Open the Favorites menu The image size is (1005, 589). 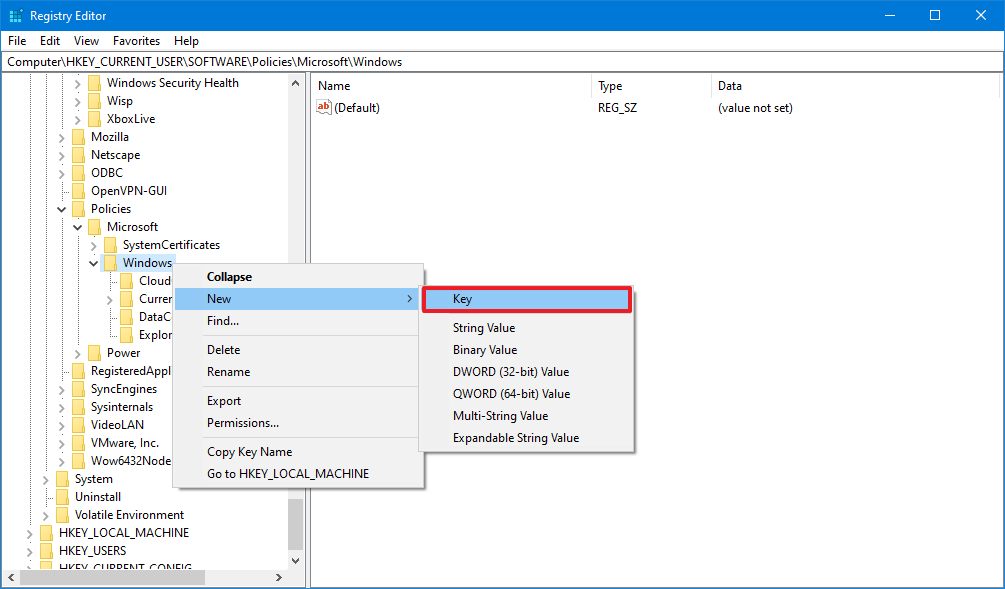coord(136,41)
